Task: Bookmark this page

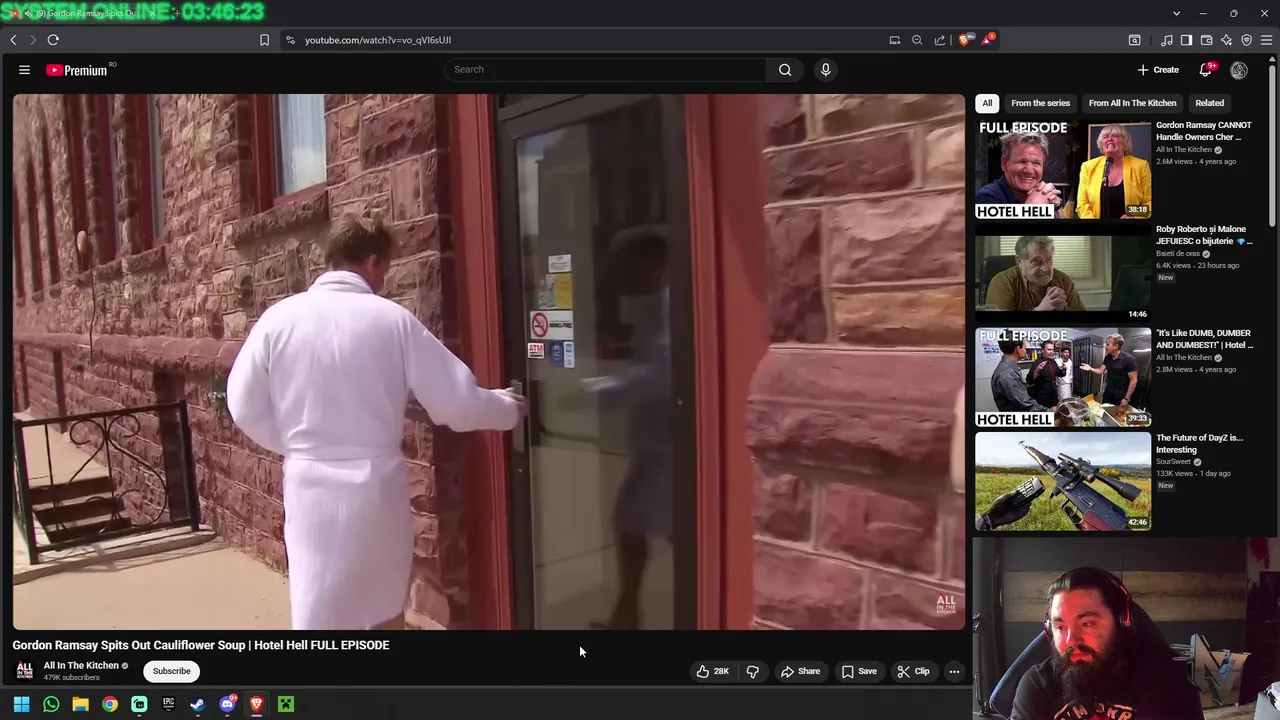Action: point(264,40)
